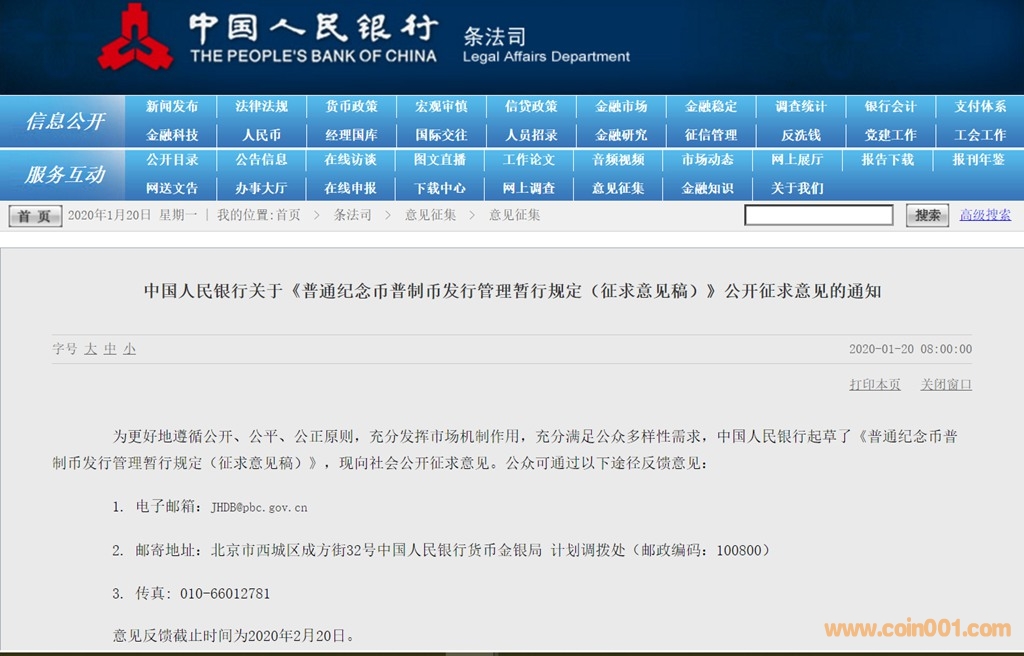
Task: Set font size to small (小)
Action: [130, 349]
